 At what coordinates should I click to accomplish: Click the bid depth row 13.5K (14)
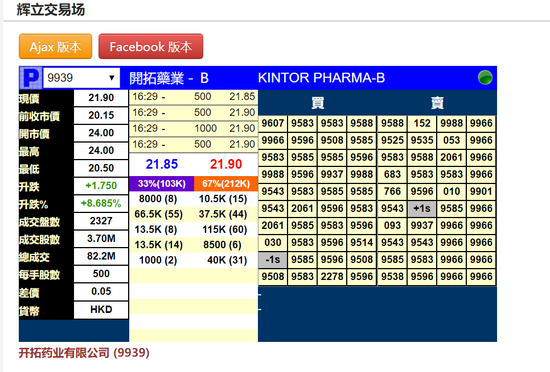coord(158,245)
